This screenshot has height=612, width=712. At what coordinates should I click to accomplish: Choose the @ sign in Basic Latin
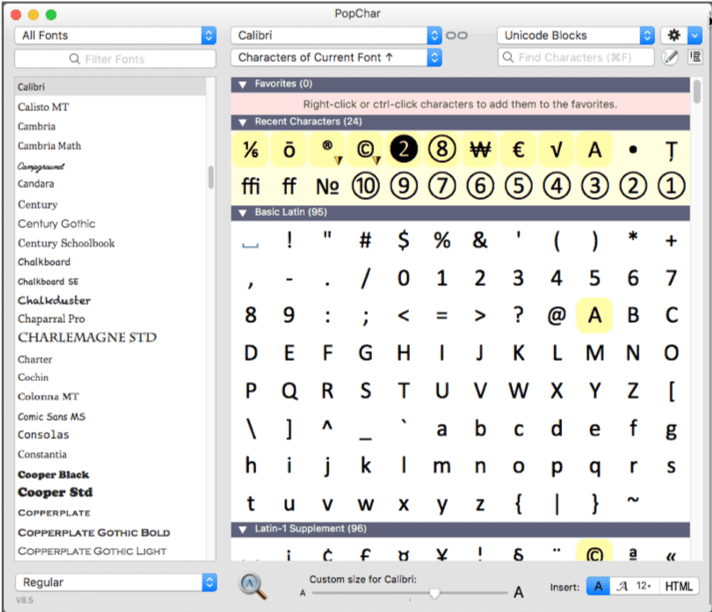(x=557, y=315)
